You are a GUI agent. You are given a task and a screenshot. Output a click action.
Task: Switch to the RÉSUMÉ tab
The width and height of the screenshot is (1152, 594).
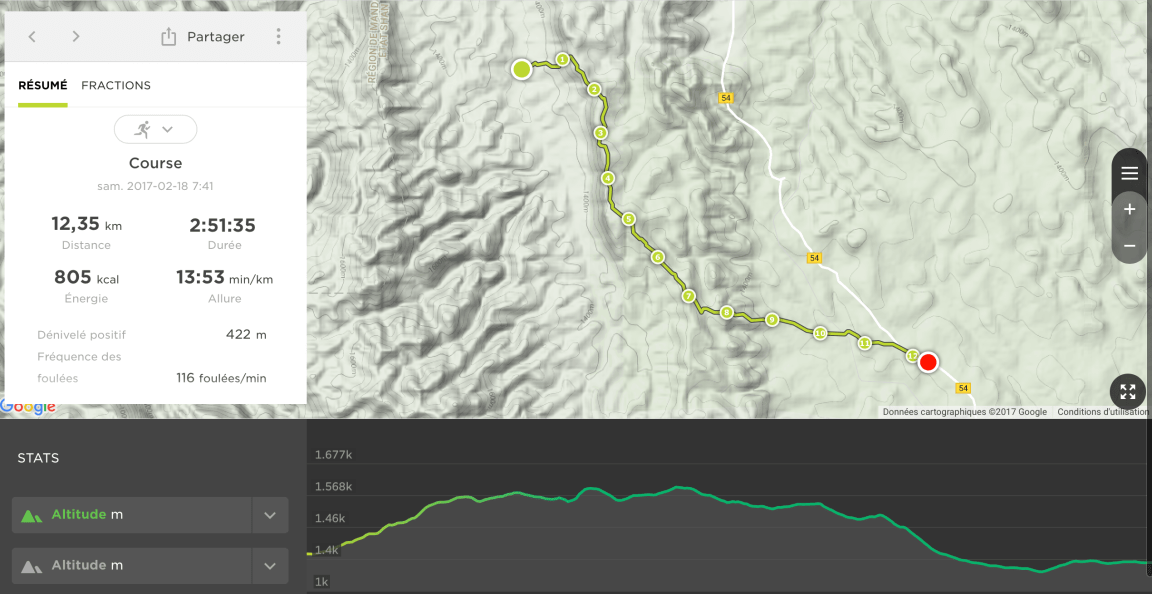pyautogui.click(x=43, y=85)
